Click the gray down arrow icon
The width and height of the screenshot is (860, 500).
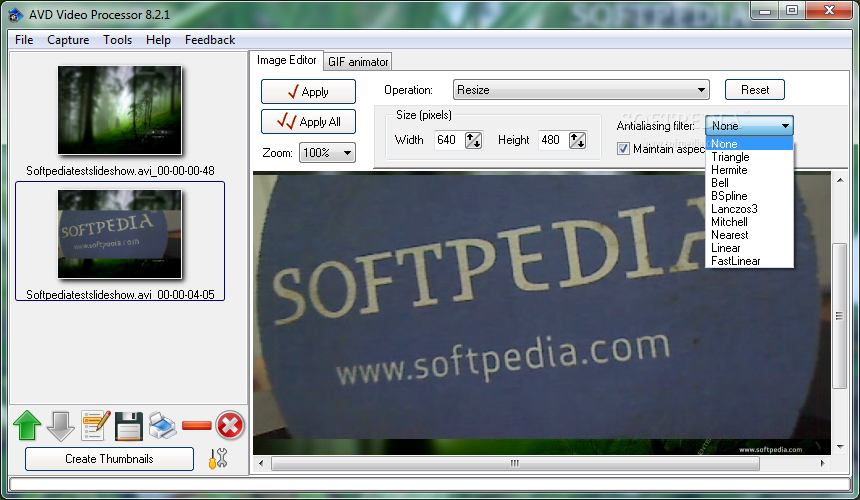pyautogui.click(x=61, y=426)
